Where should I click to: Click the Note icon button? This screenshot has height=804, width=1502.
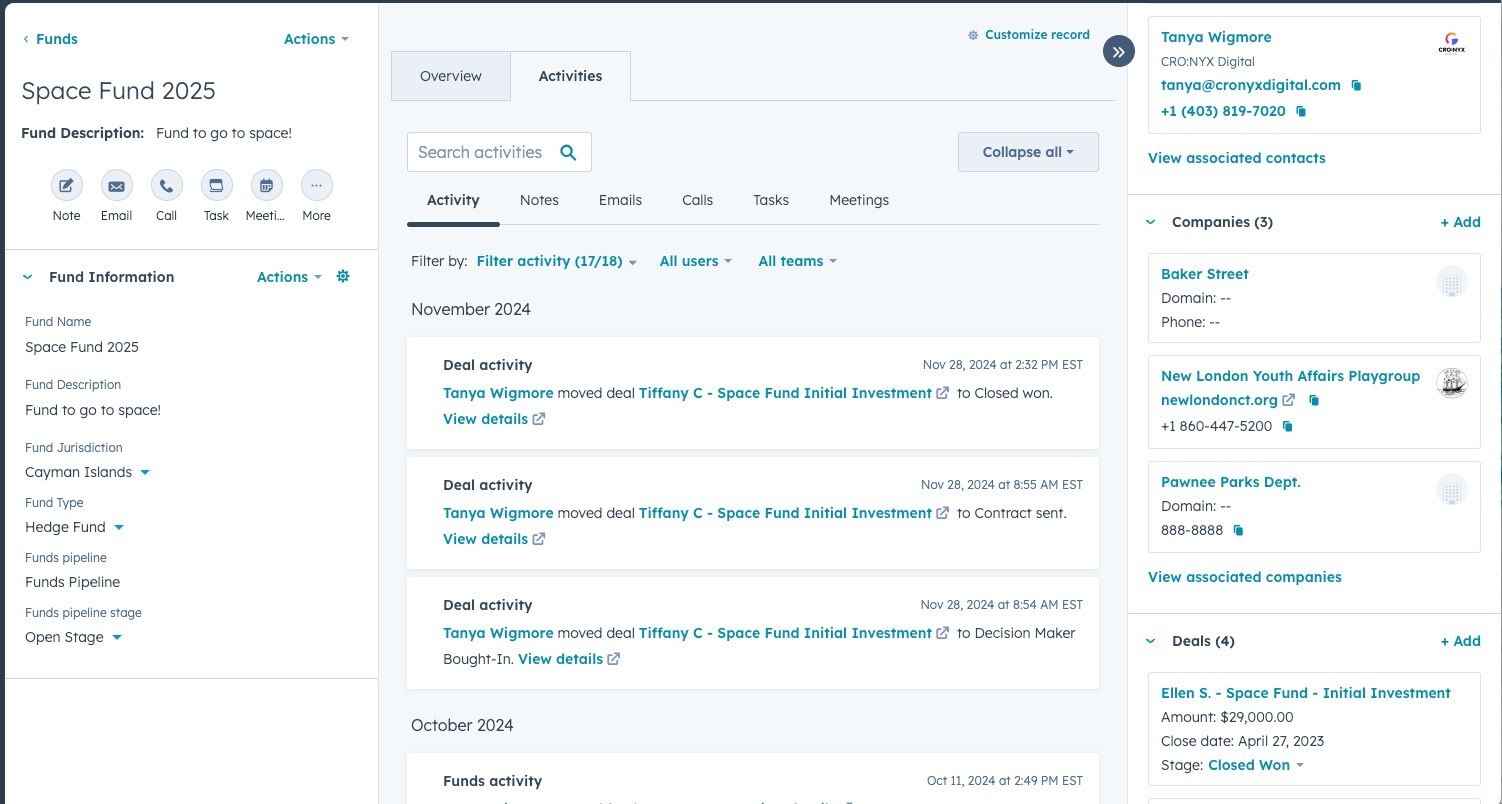tap(66, 186)
